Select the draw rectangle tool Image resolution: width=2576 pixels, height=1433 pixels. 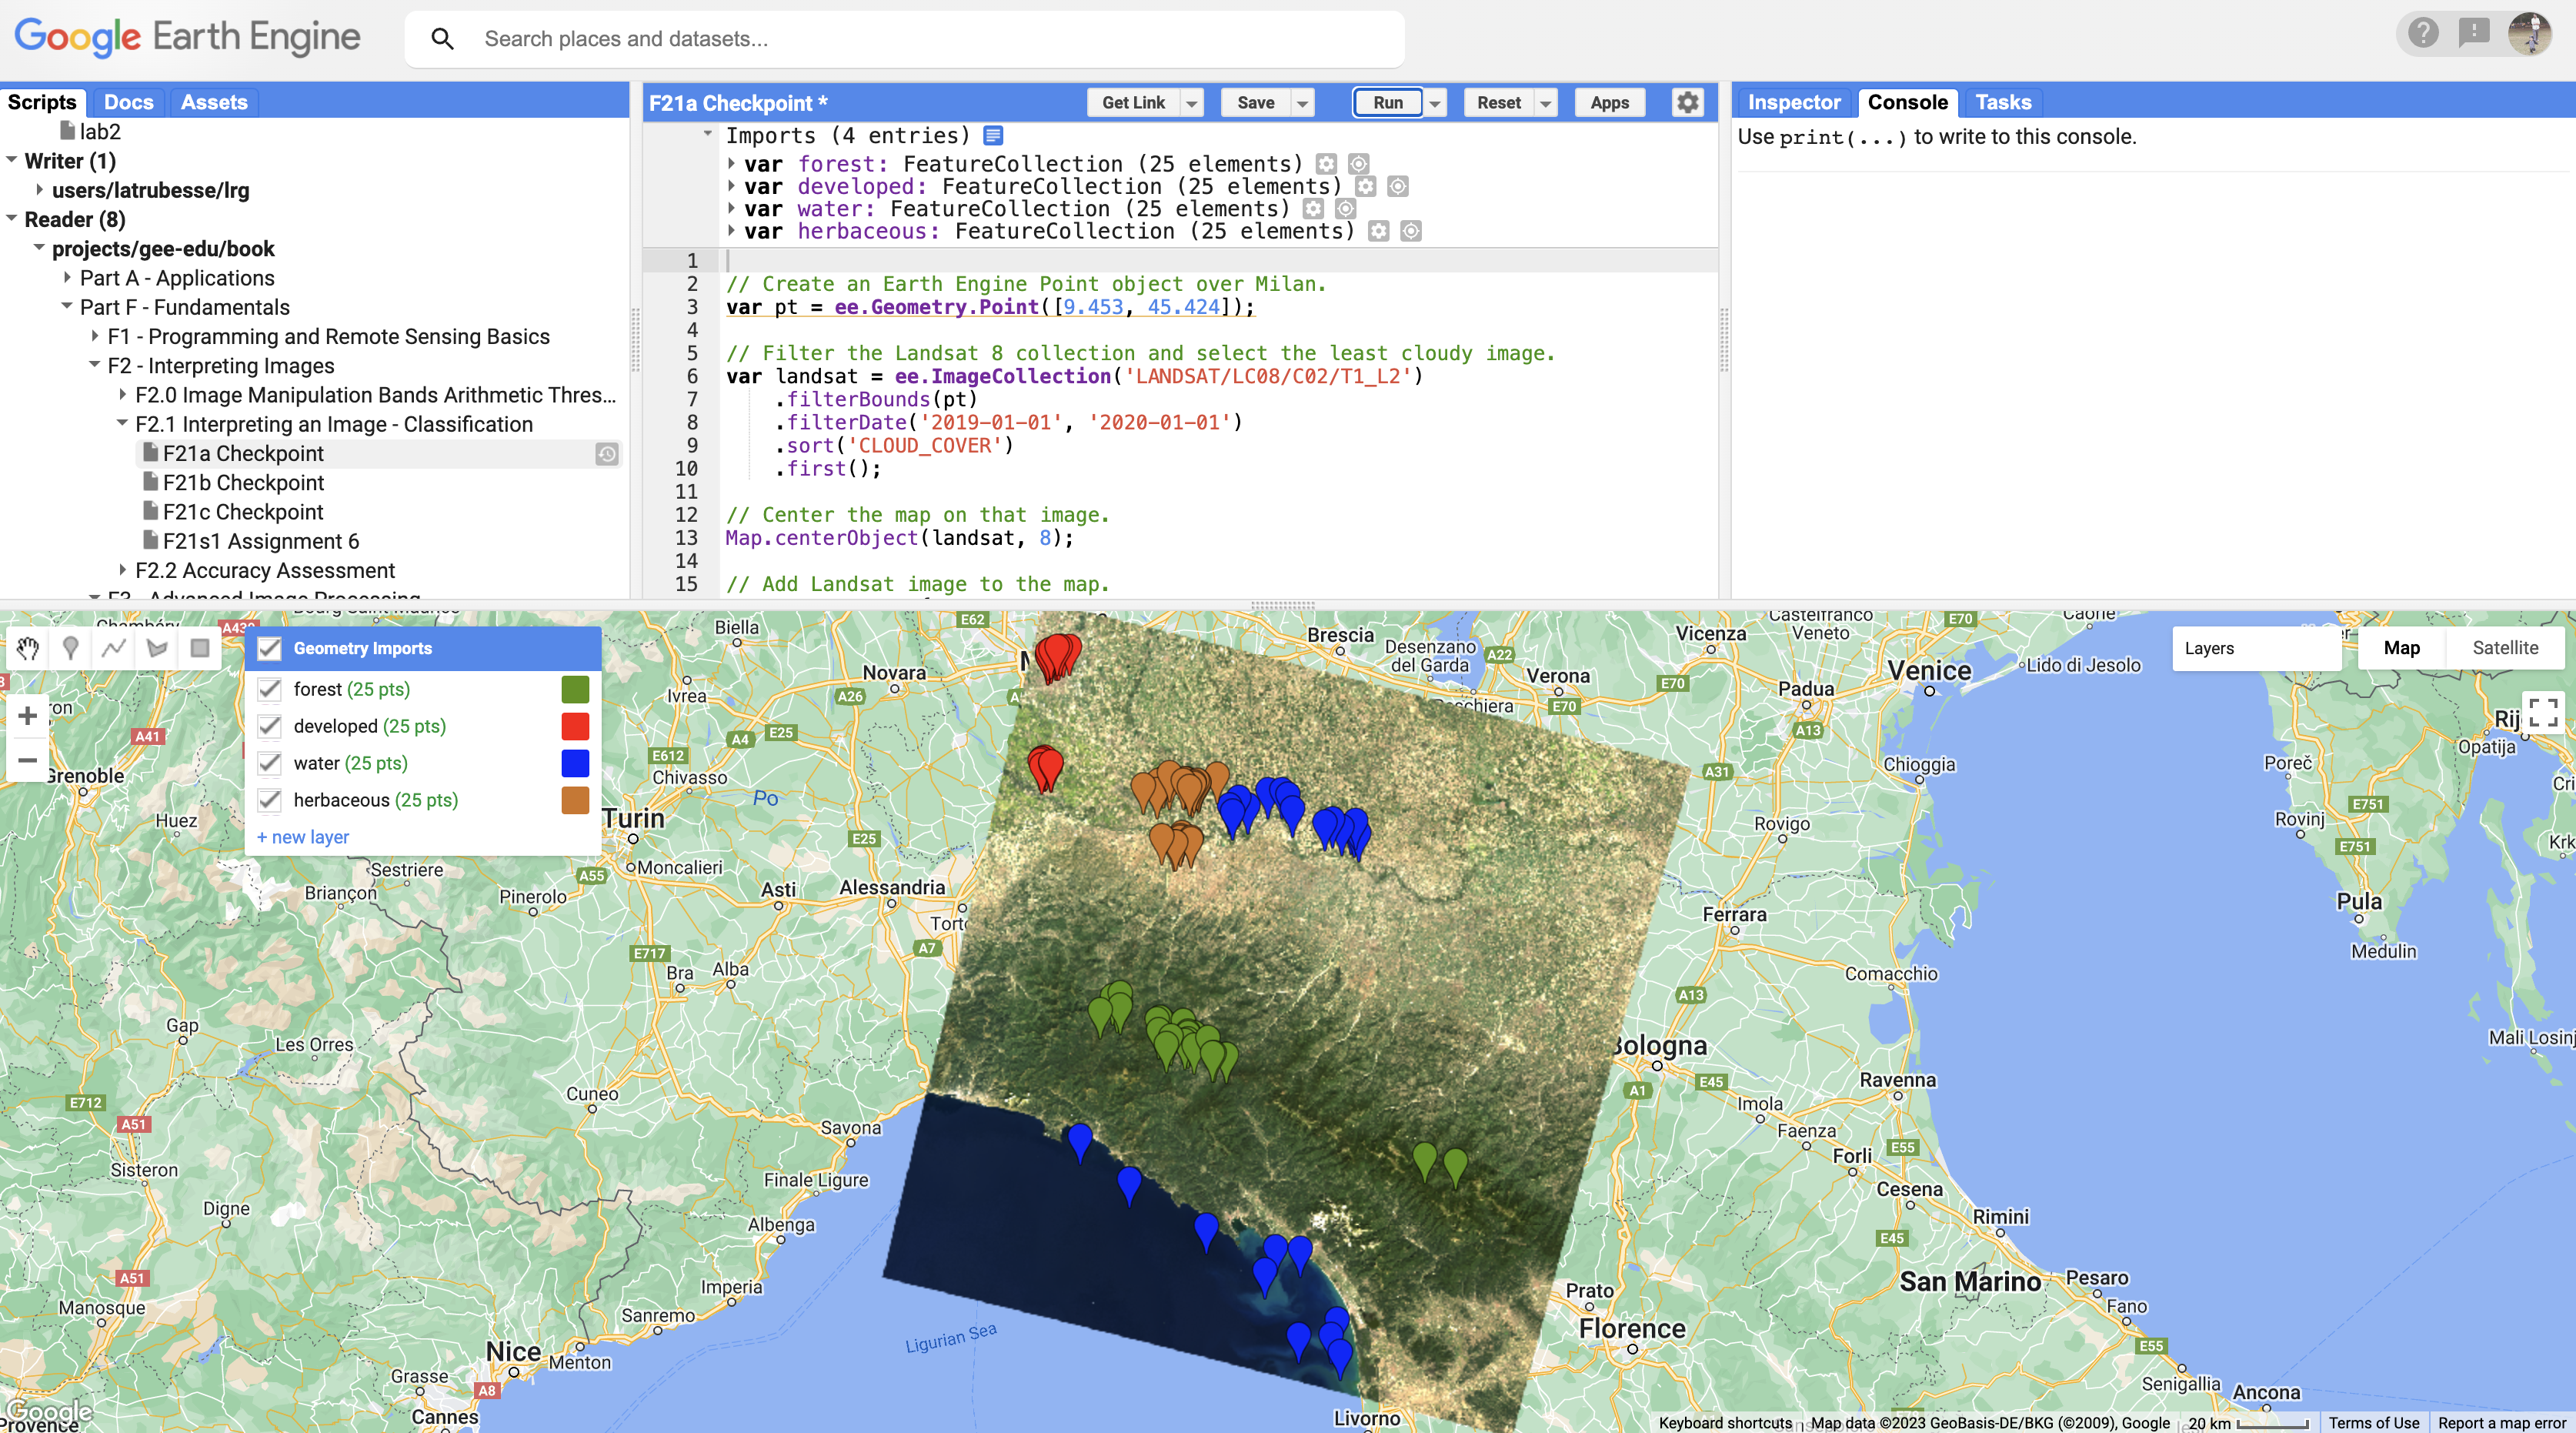pos(200,648)
